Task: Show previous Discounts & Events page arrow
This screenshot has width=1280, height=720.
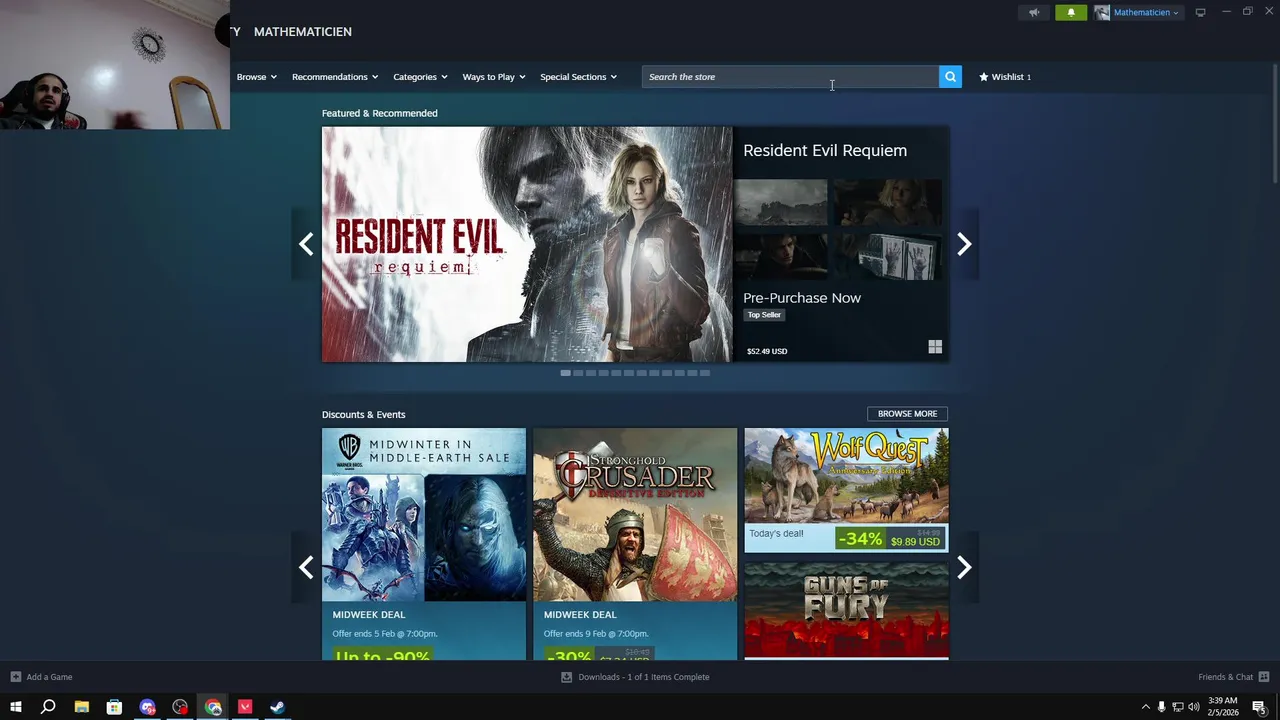Action: pyautogui.click(x=306, y=568)
